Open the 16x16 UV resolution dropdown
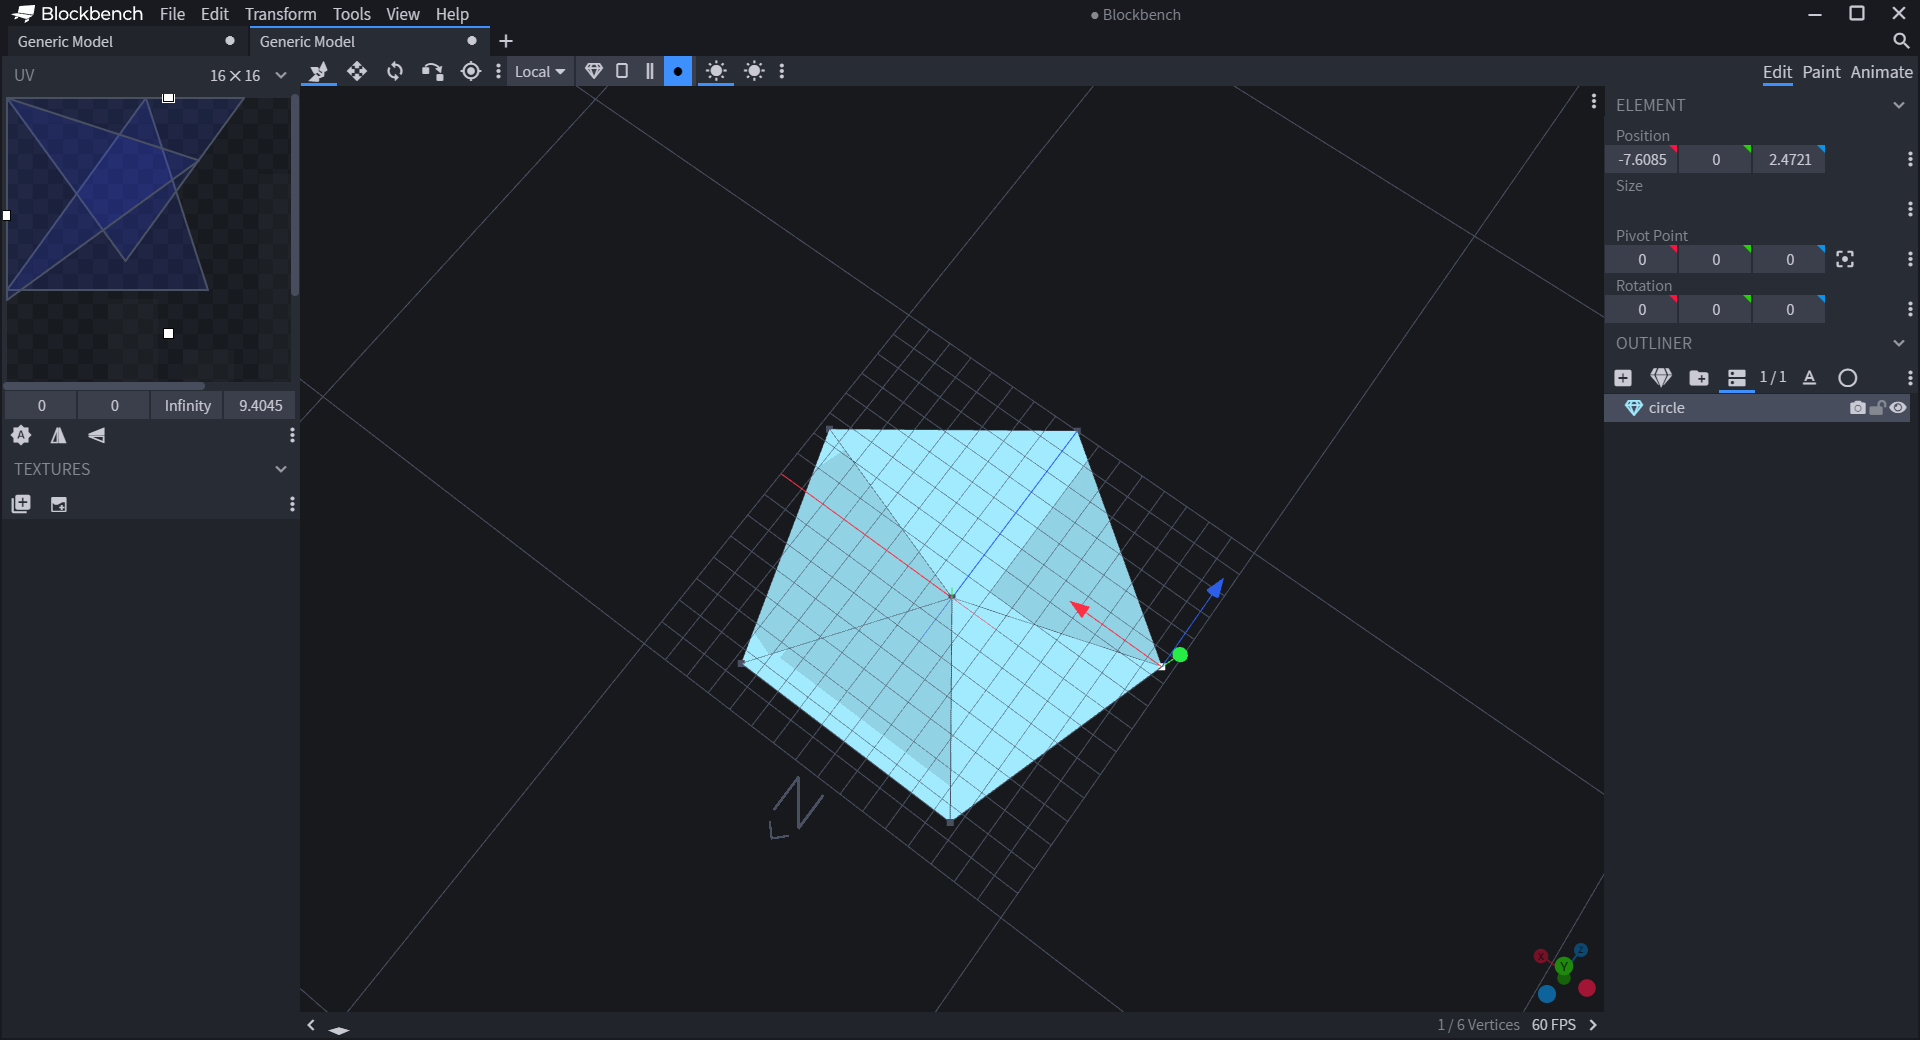The image size is (1920, 1040). pyautogui.click(x=245, y=75)
